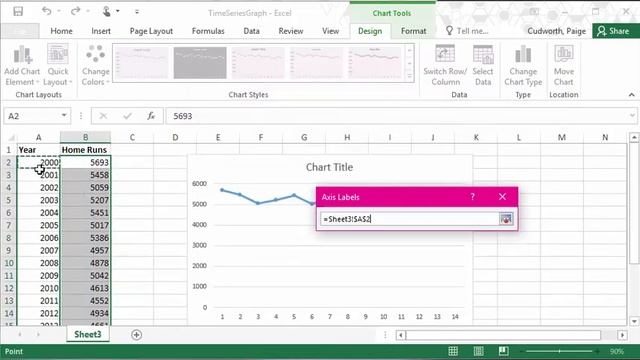This screenshot has height=360, width=640.
Task: Click the zoom slider handle
Action: click(x=560, y=351)
